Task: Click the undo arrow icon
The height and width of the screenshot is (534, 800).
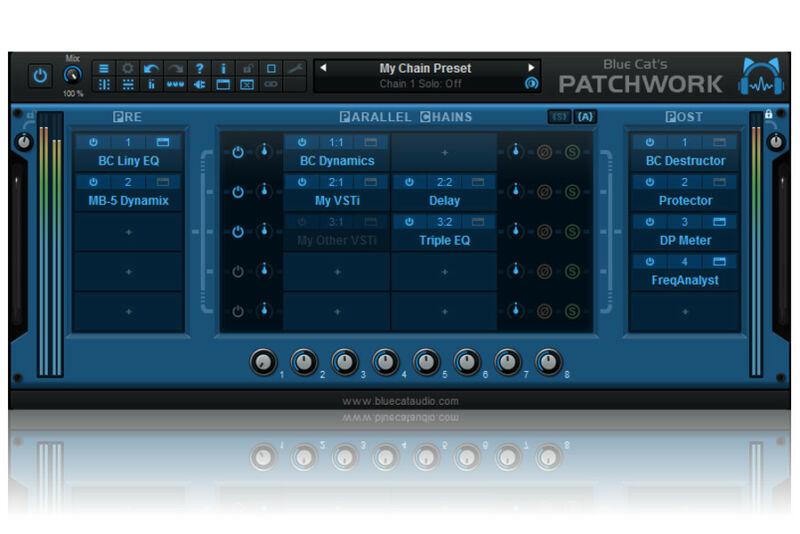Action: click(x=151, y=68)
